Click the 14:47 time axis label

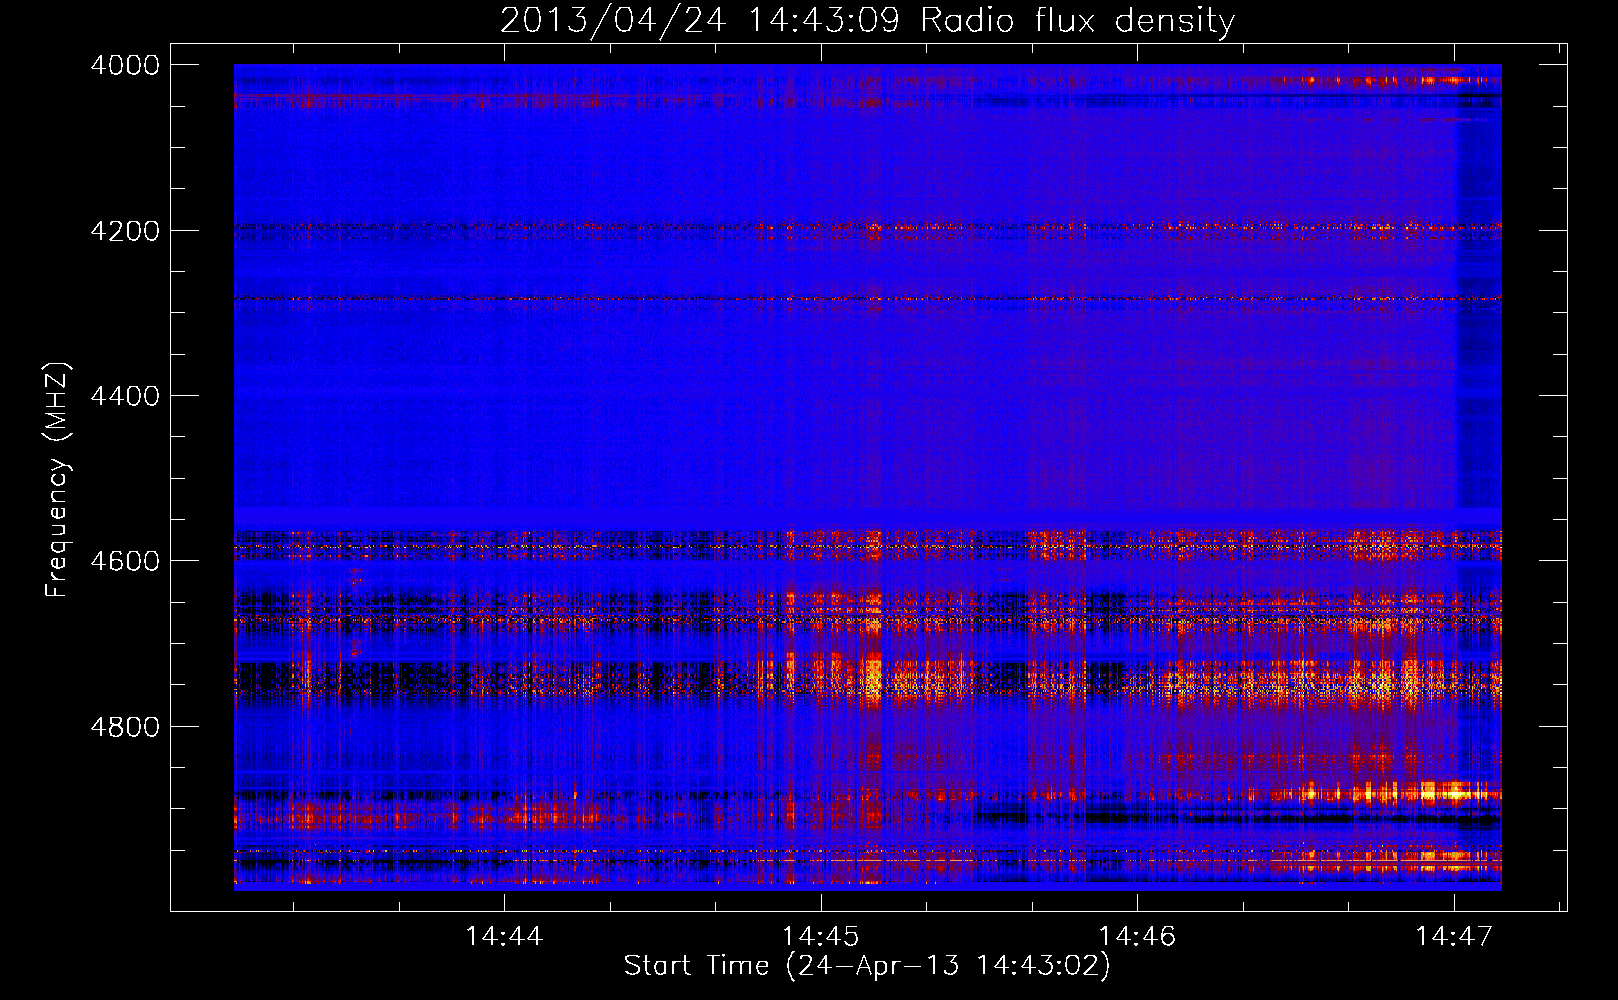pos(1453,936)
